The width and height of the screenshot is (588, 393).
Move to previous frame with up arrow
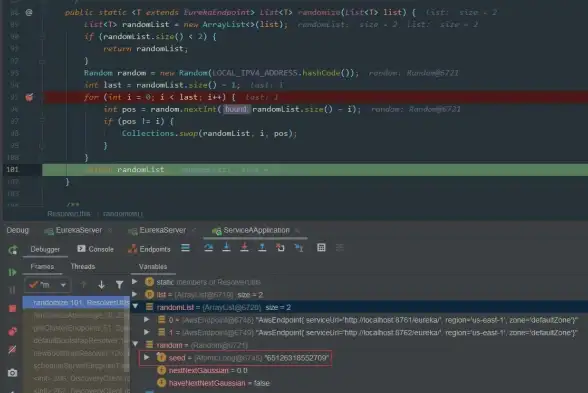coord(83,285)
